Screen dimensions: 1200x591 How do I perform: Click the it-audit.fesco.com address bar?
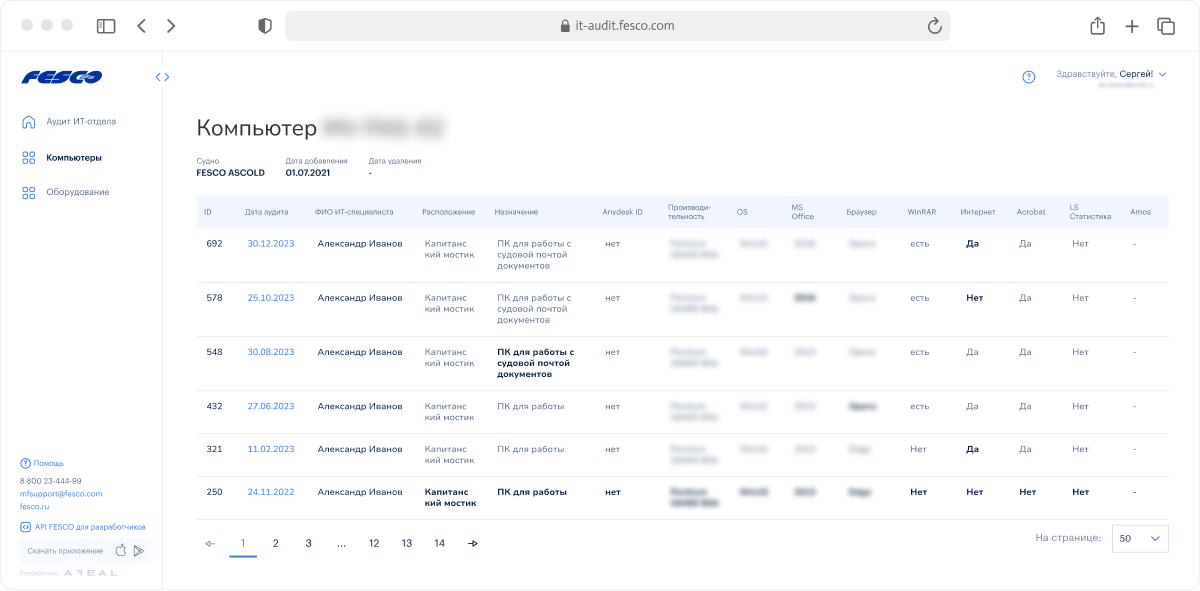coord(617,26)
